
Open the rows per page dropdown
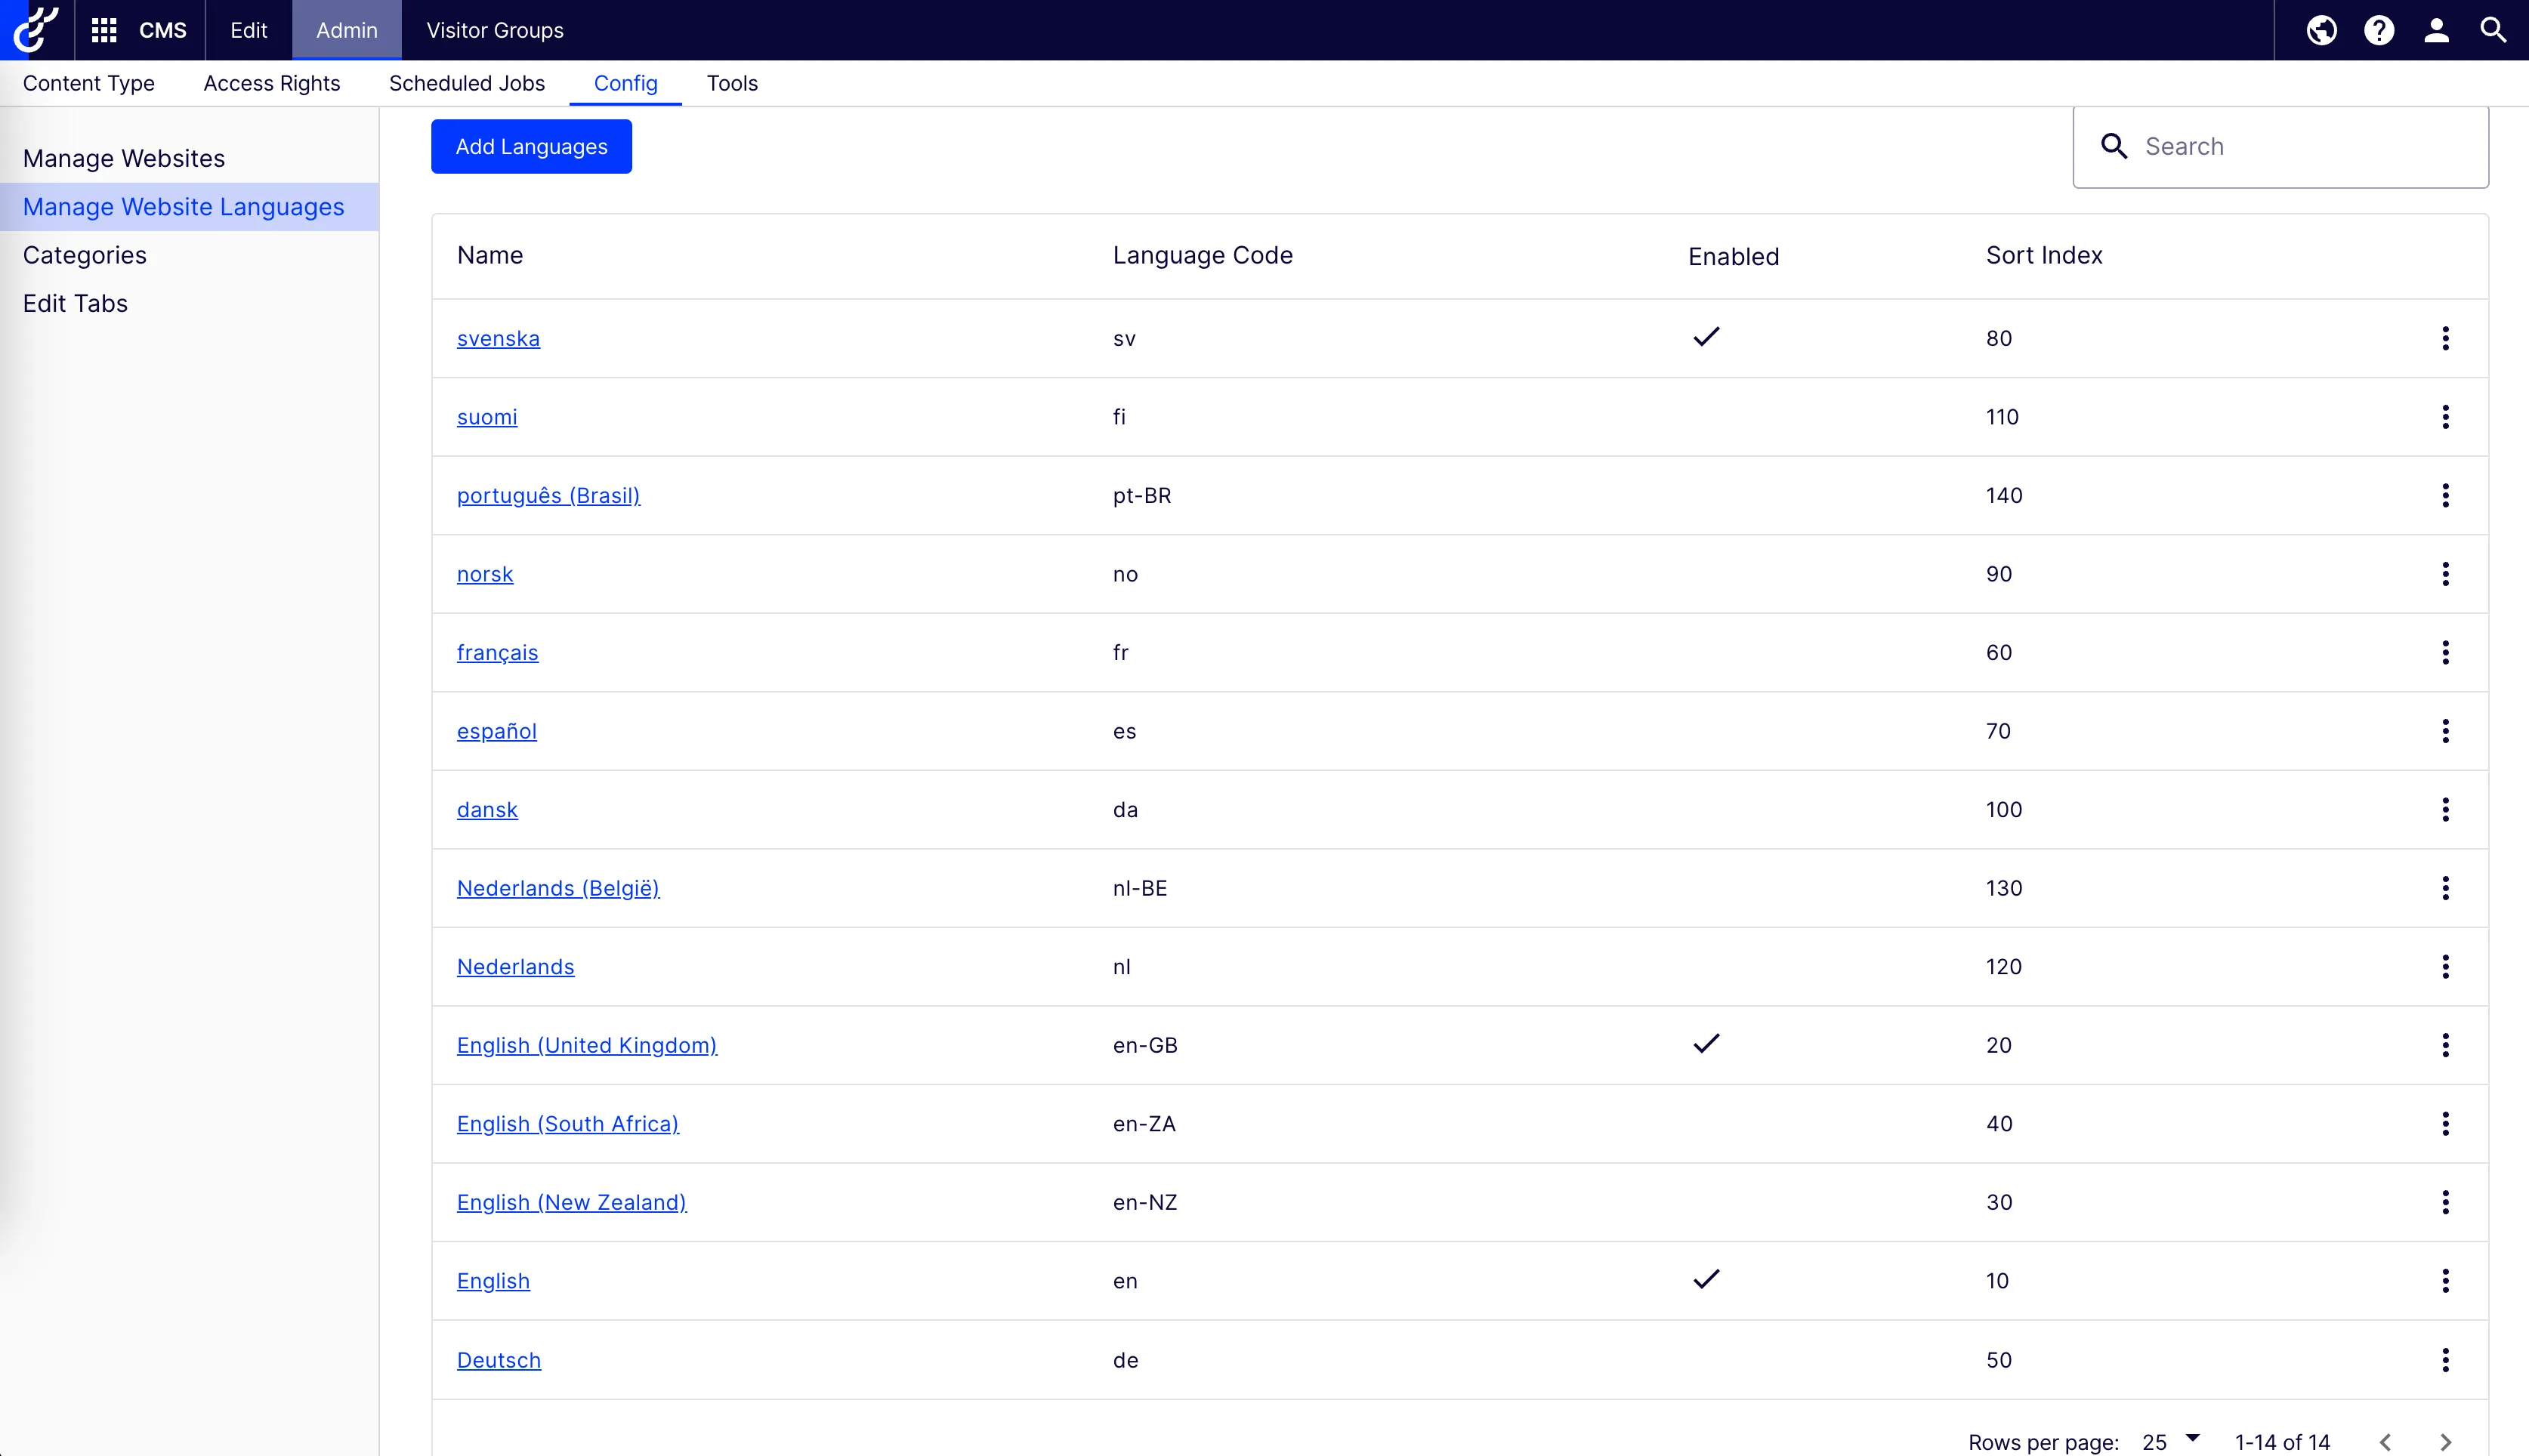click(x=2171, y=1441)
